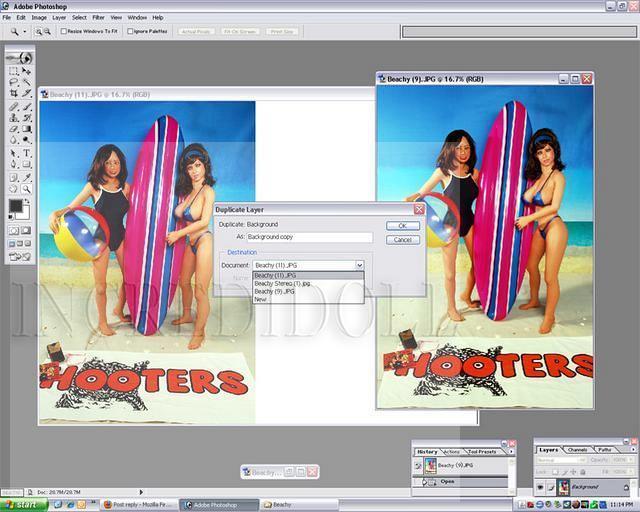Click the zoom-out icon in options bar
640x512 pixels.
click(47, 31)
